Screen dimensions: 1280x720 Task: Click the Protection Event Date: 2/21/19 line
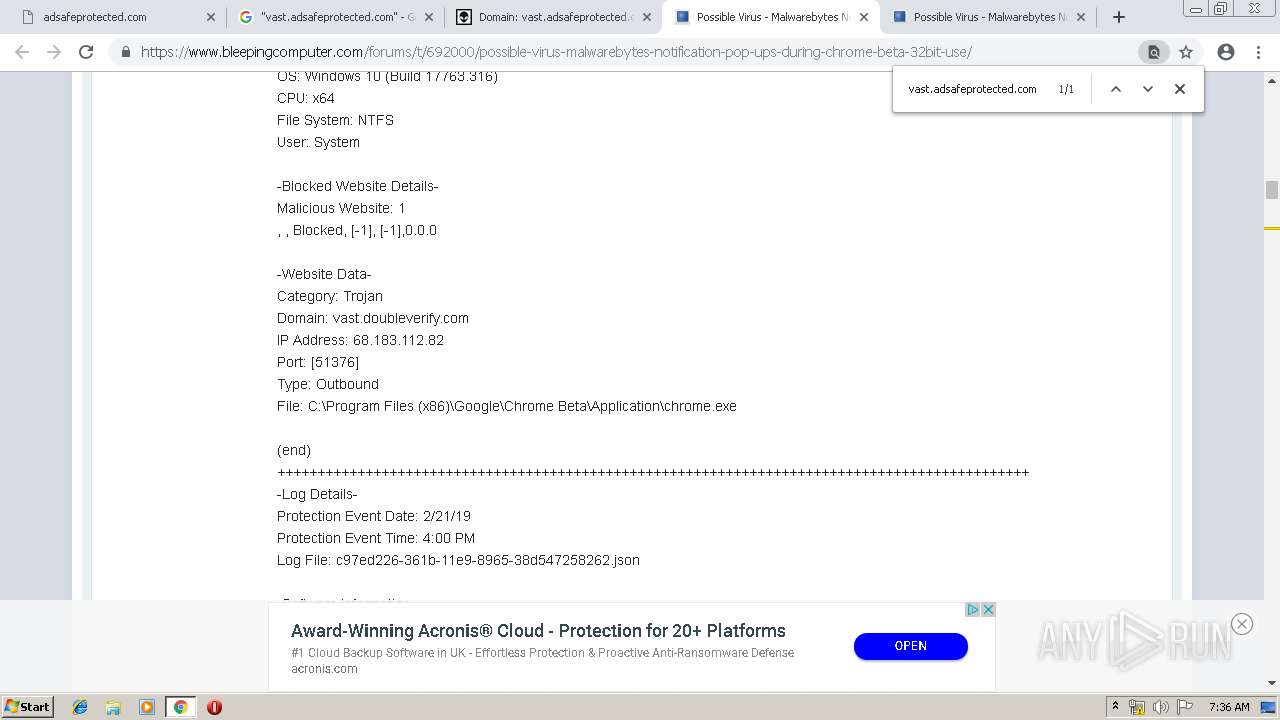374,516
